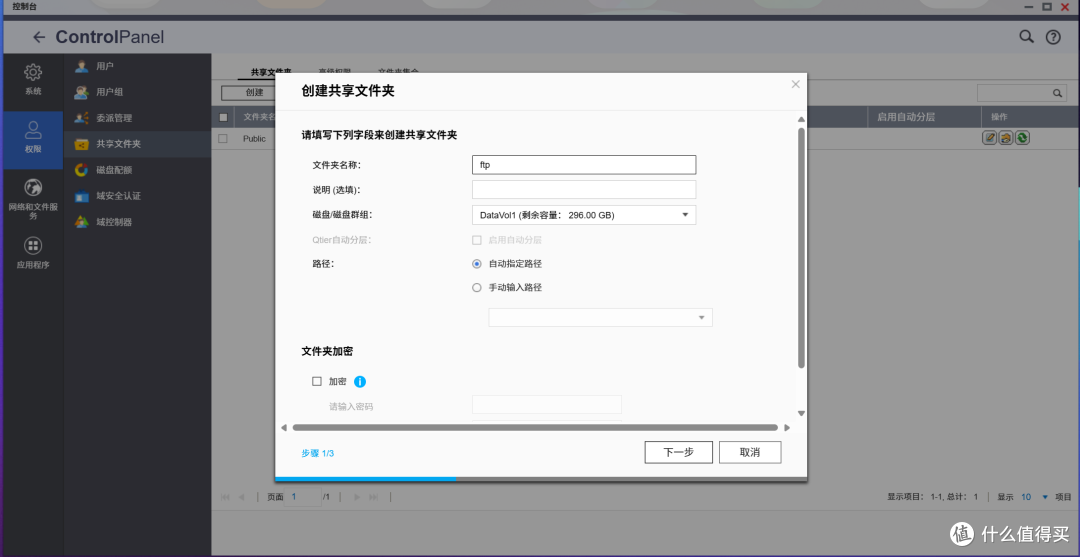Screen dimensions: 1080x557
Task: Open the 系统 section in the sidebar
Action: click(33, 79)
